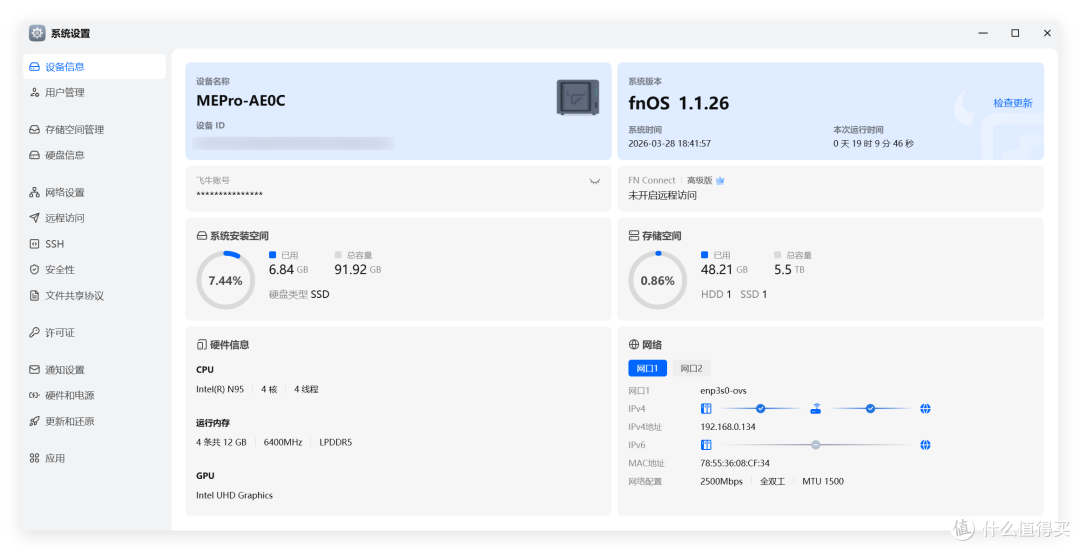Click the 许可证 key icon
The image size is (1080, 551).
click(34, 333)
